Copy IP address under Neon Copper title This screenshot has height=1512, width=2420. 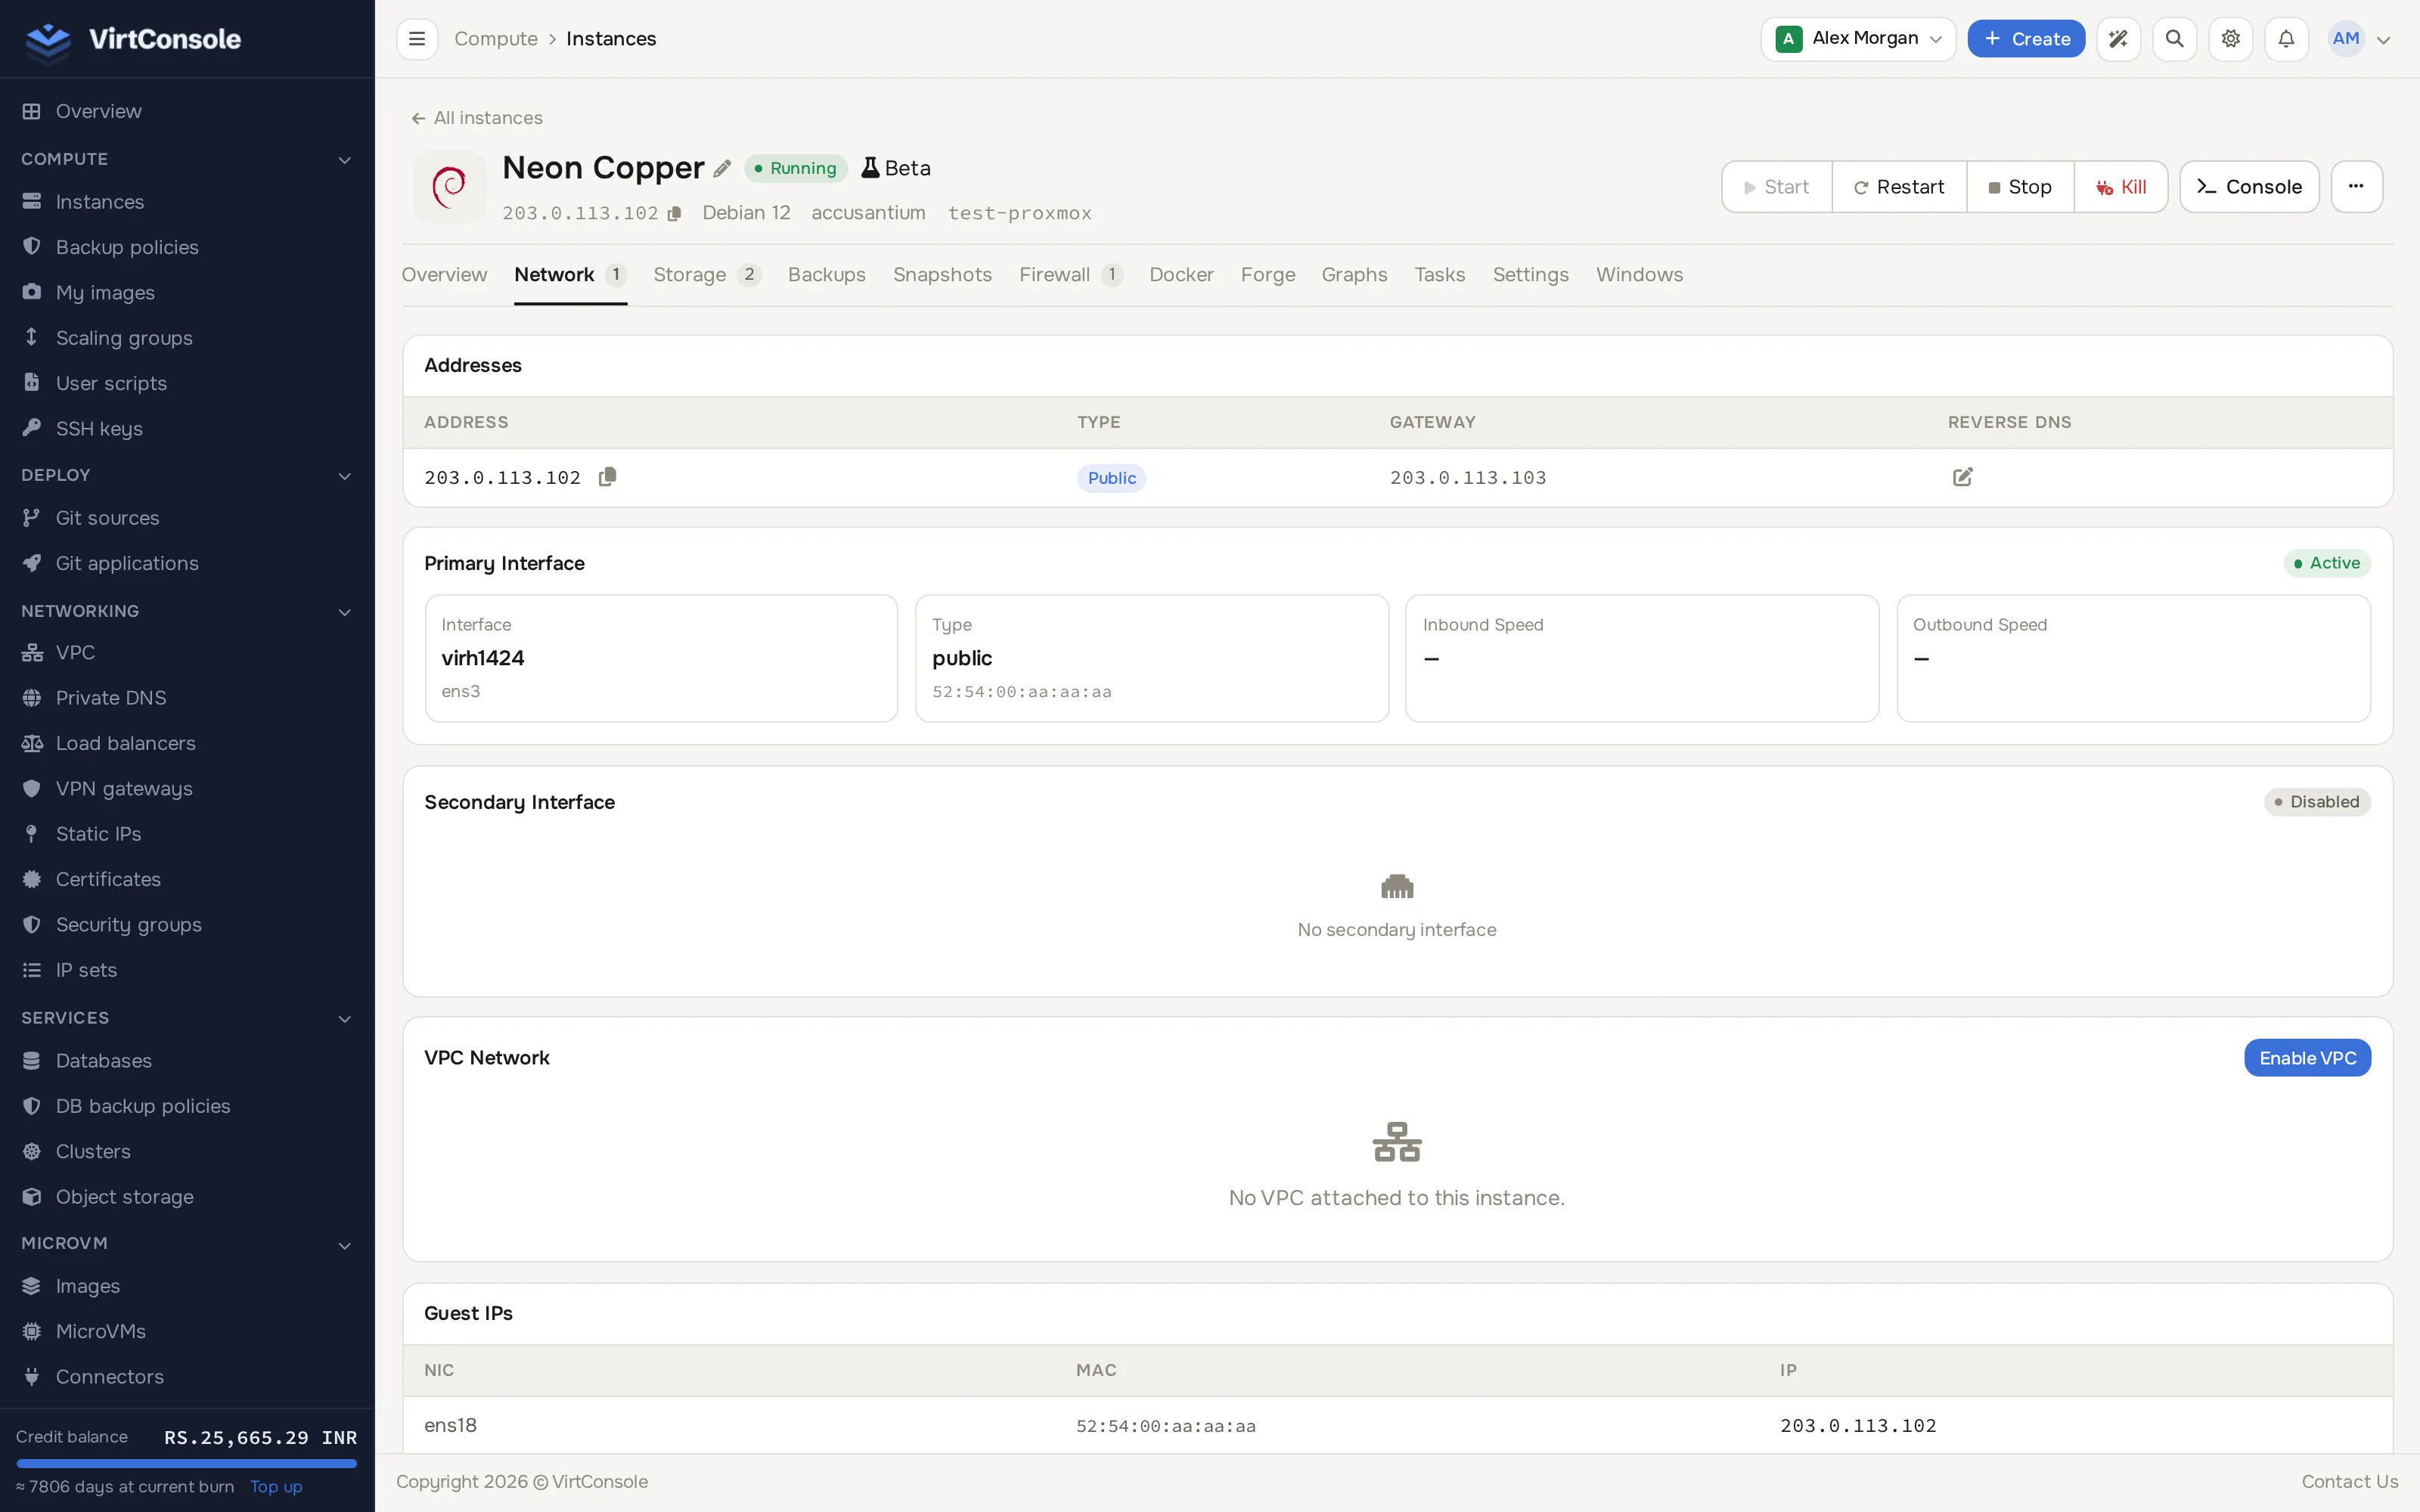(x=675, y=213)
